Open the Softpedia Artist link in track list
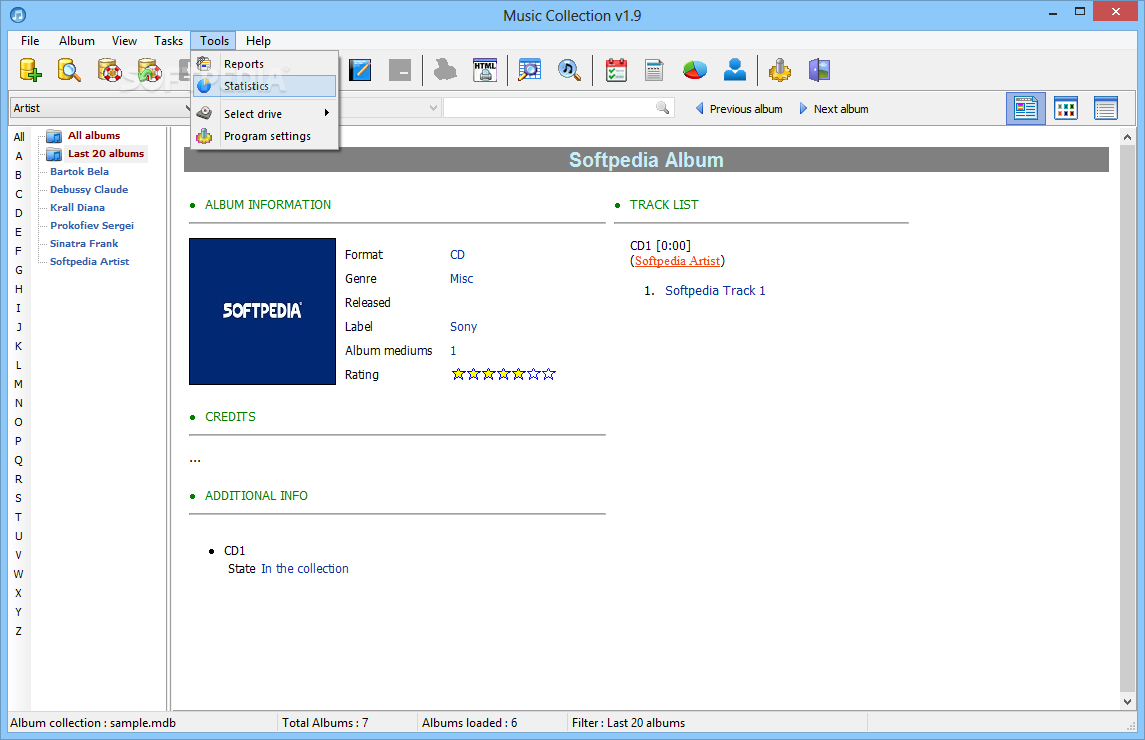This screenshot has height=740, width=1145. pyautogui.click(x=677, y=261)
